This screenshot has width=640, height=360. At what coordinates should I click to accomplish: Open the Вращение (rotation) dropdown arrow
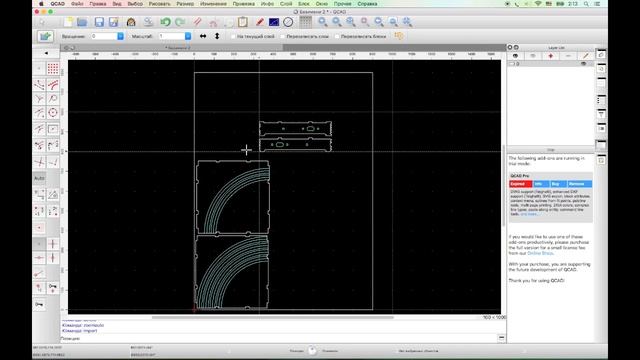point(120,36)
